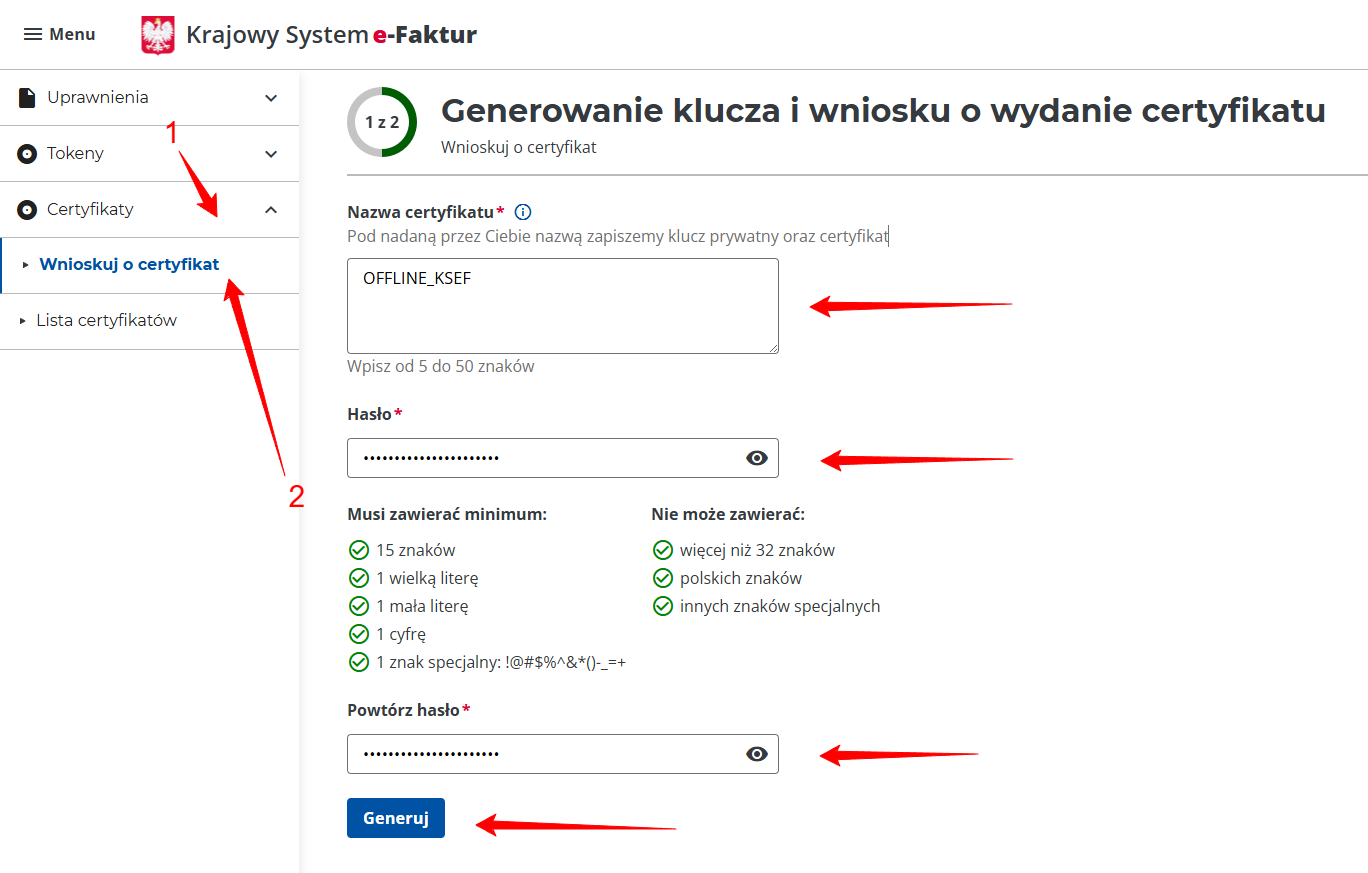Click the hint text Wpisz od 5 do 50 znaków
This screenshot has height=873, width=1368.
(x=441, y=366)
